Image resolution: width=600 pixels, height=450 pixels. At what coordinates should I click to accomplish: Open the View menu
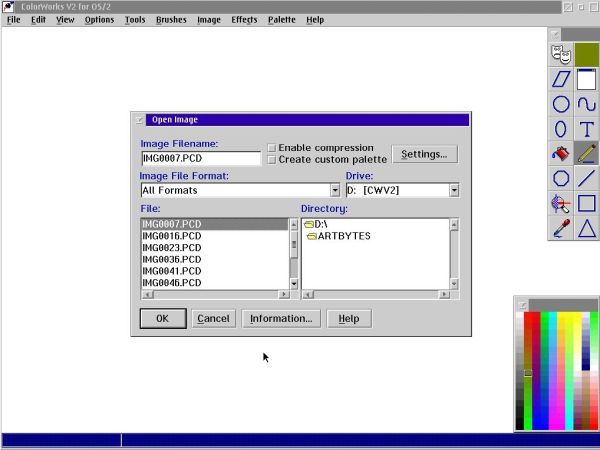click(65, 20)
